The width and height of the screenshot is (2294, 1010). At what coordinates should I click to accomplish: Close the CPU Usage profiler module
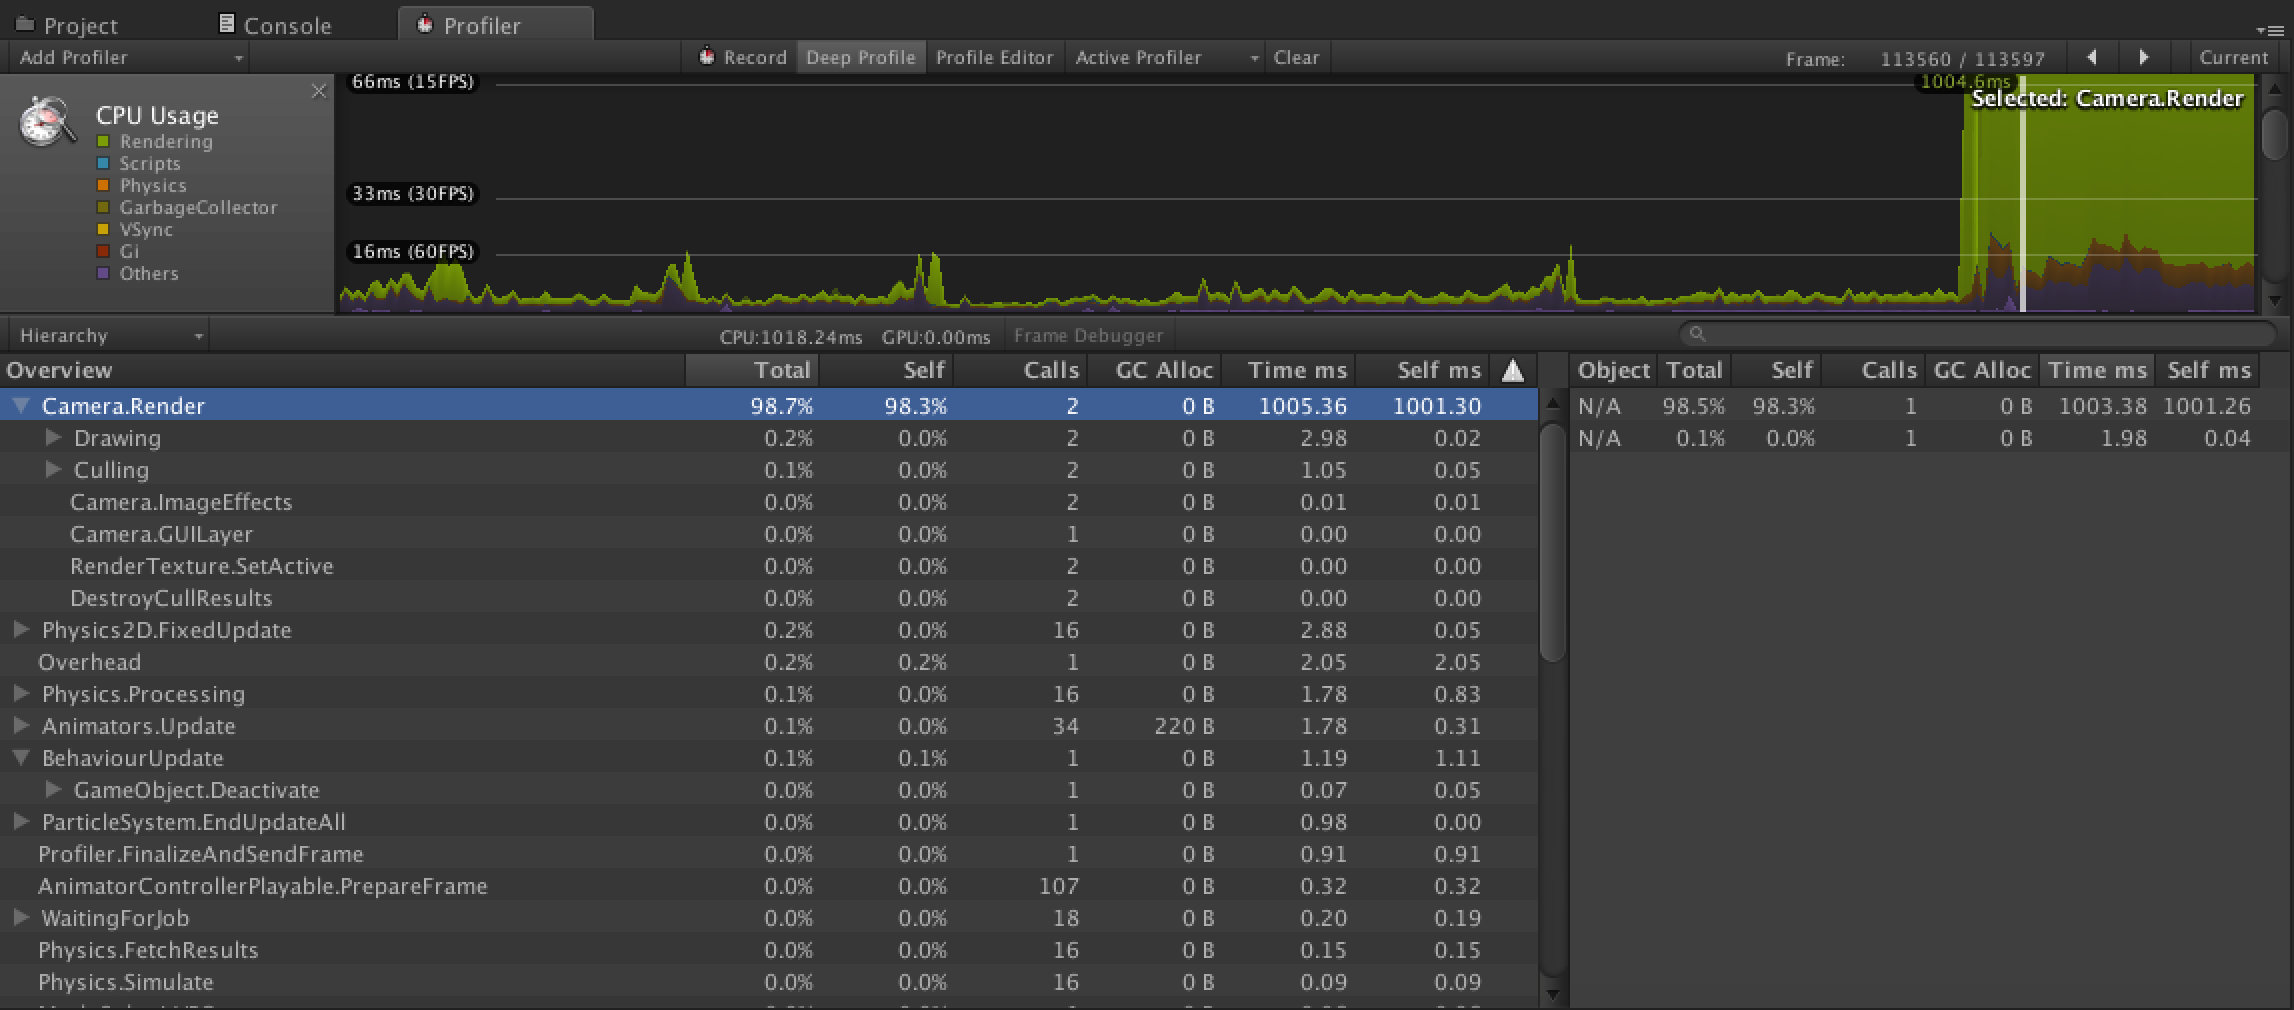319,92
